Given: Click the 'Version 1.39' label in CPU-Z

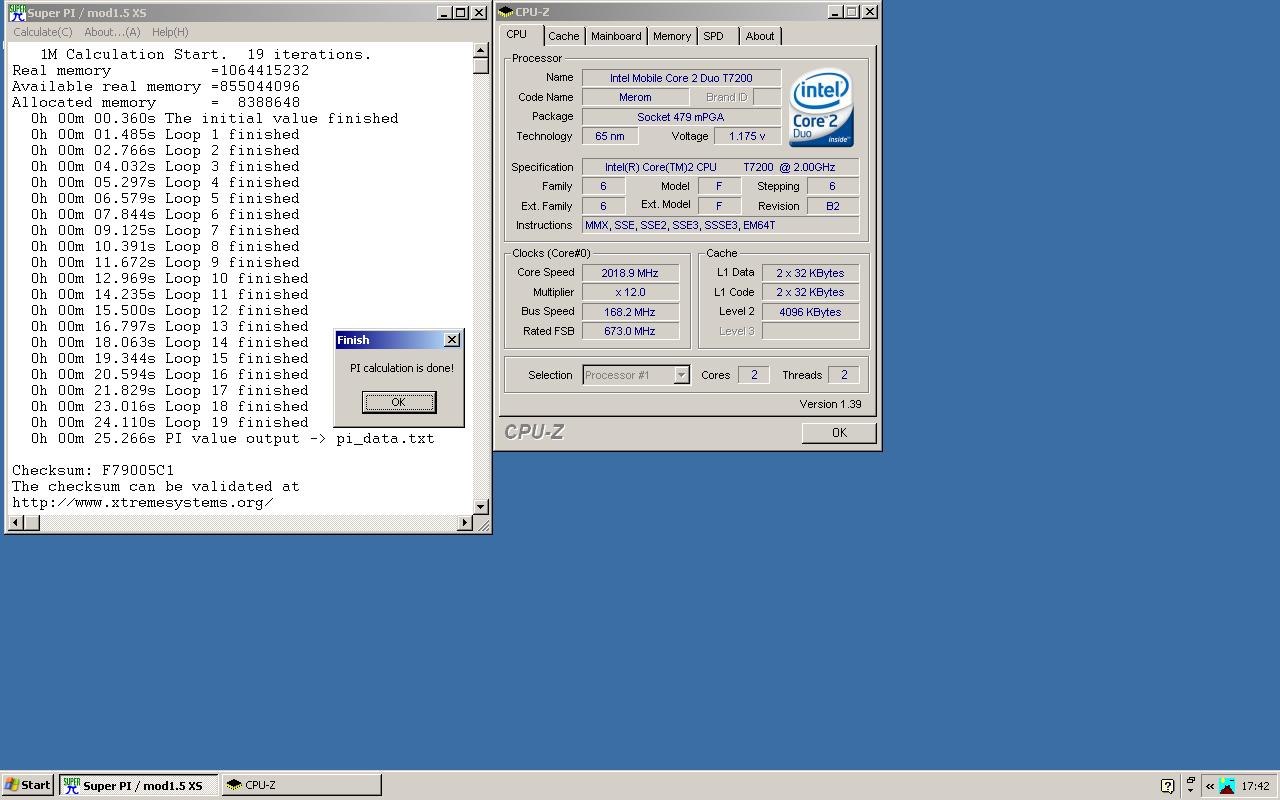Looking at the screenshot, I should click(x=829, y=404).
